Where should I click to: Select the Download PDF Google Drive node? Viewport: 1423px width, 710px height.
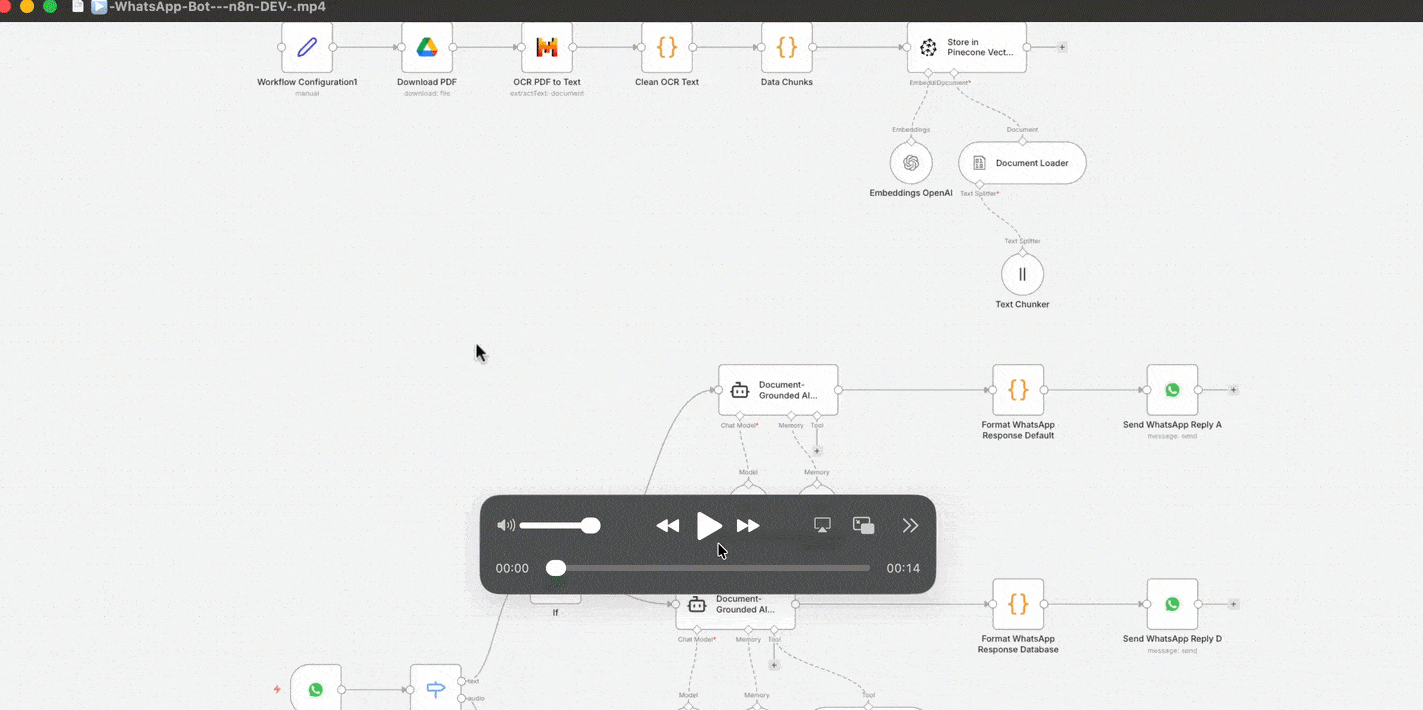coord(427,47)
